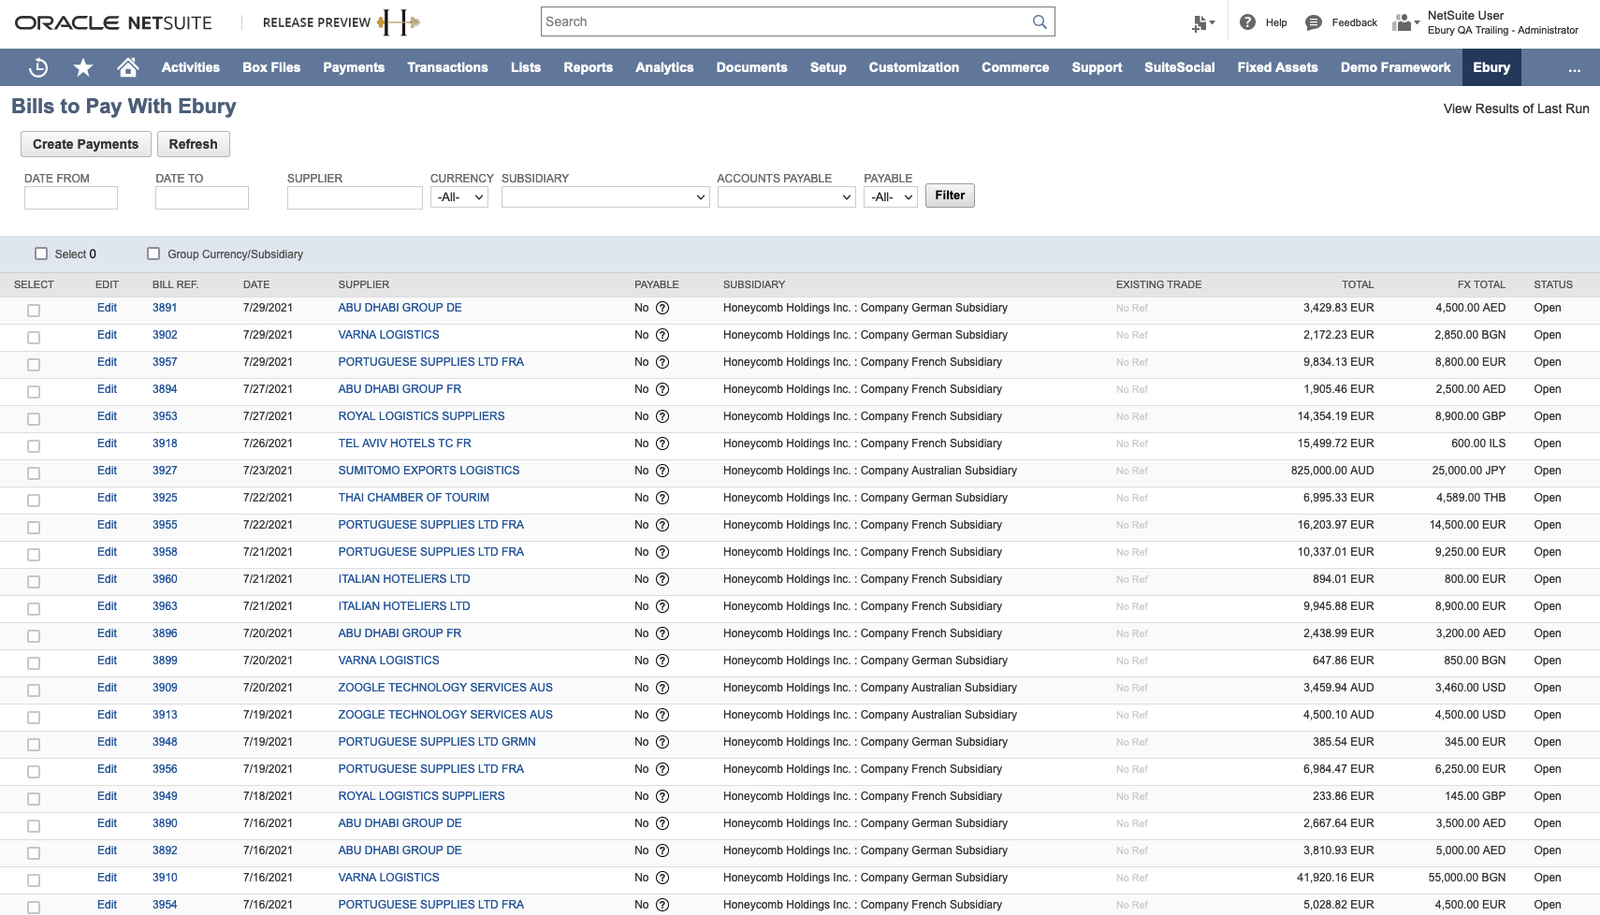Click FX total 25,000.00 JPY
This screenshot has height=915, width=1600.
[x=1468, y=470]
